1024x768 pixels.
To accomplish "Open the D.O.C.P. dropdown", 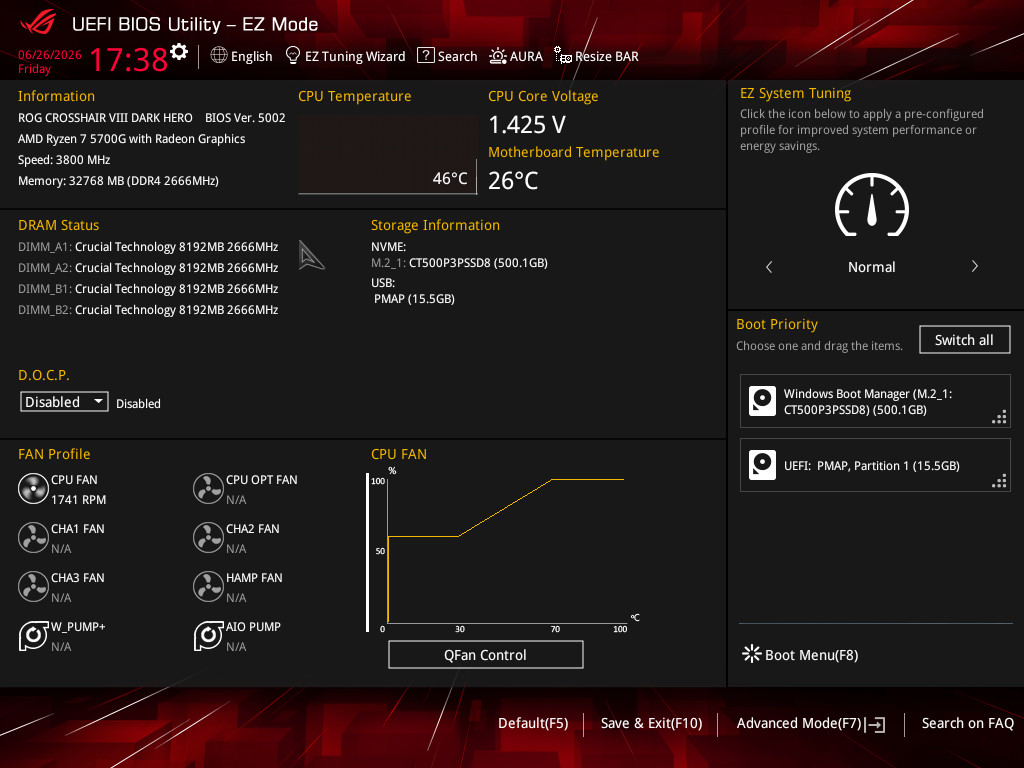I will (x=64, y=402).
